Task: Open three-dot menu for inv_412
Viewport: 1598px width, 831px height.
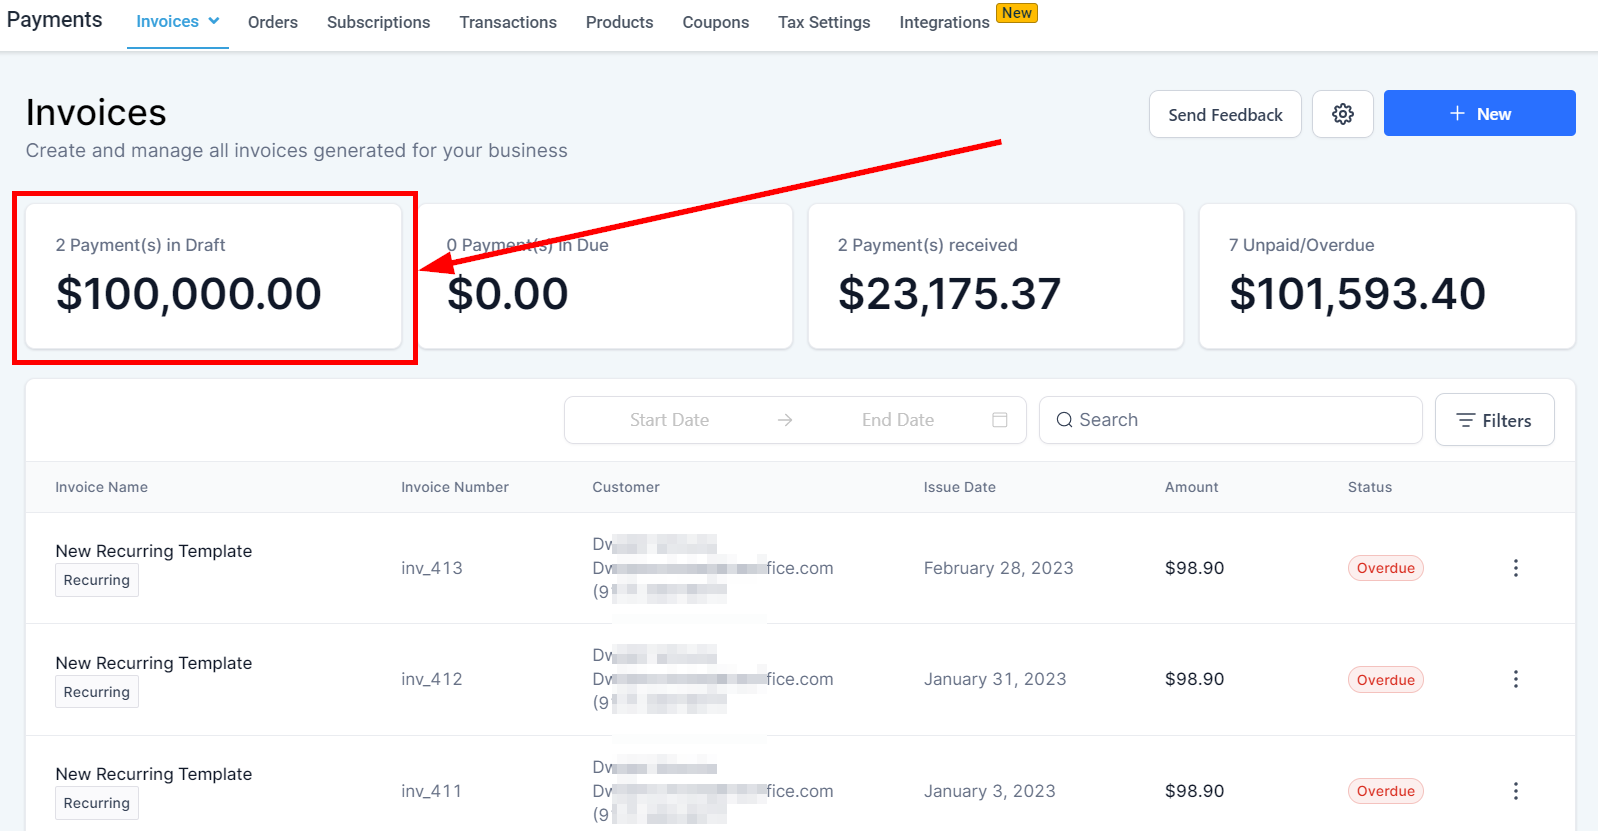Action: pyautogui.click(x=1515, y=679)
